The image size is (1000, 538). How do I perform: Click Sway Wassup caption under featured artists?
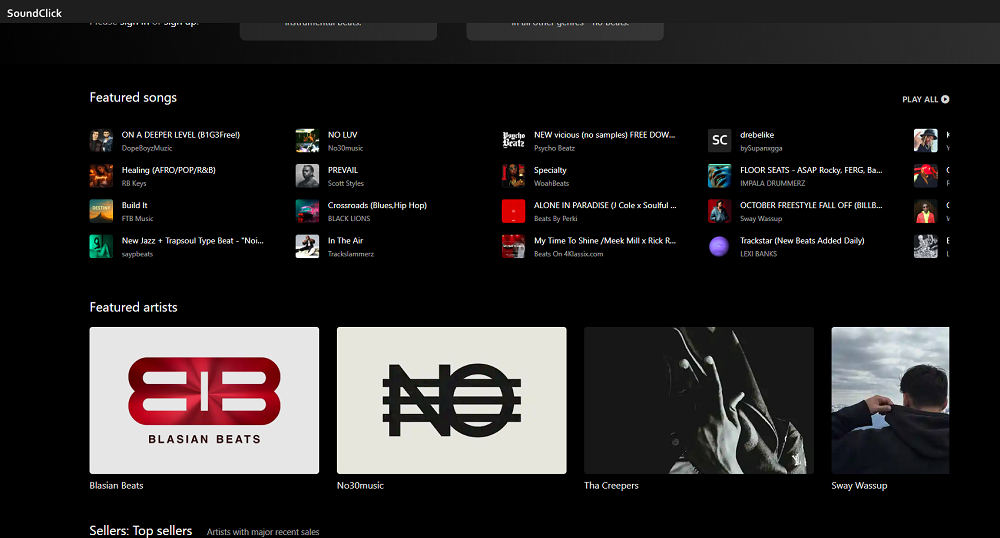[x=859, y=486]
